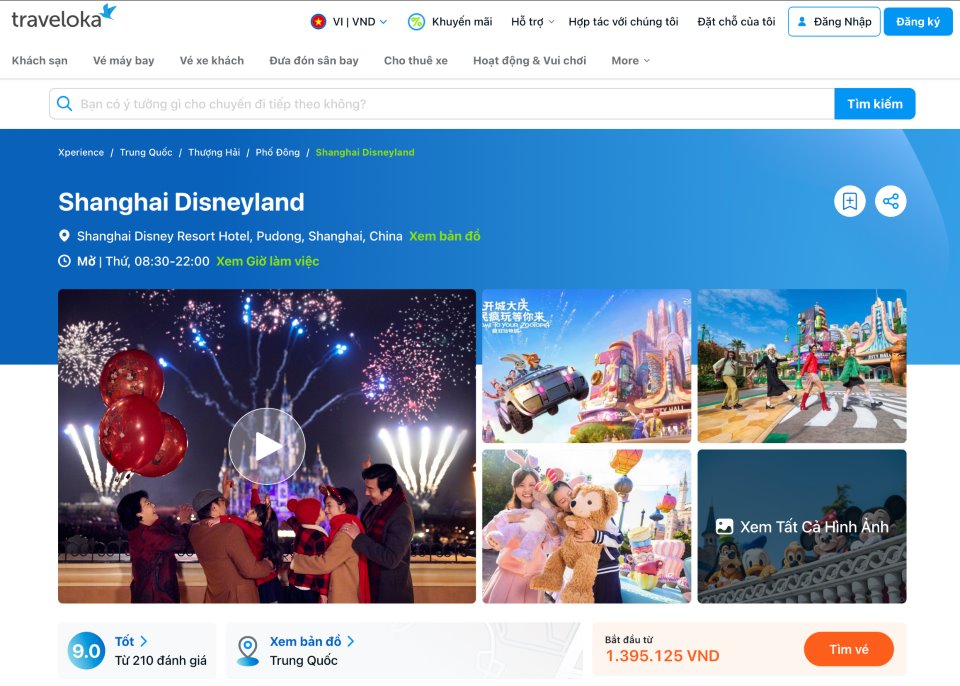Open the Tốt reviews chevron link
The image size is (960, 686).
131,641
